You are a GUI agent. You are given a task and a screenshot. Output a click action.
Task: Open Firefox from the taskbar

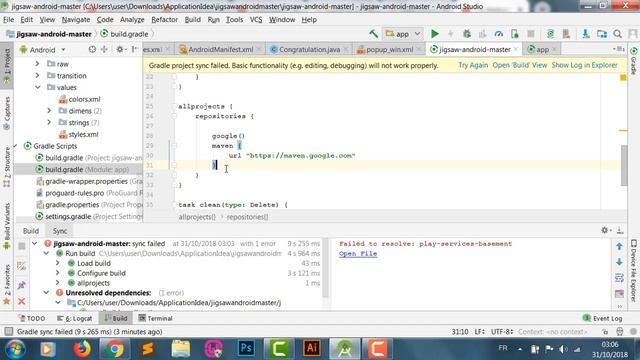[x=82, y=349]
